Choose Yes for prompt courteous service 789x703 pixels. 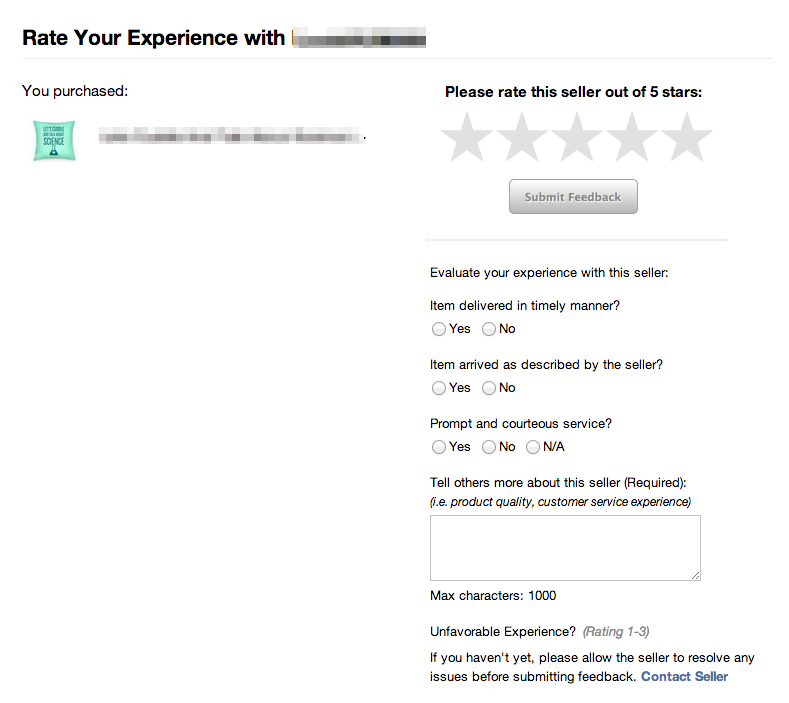click(x=439, y=447)
